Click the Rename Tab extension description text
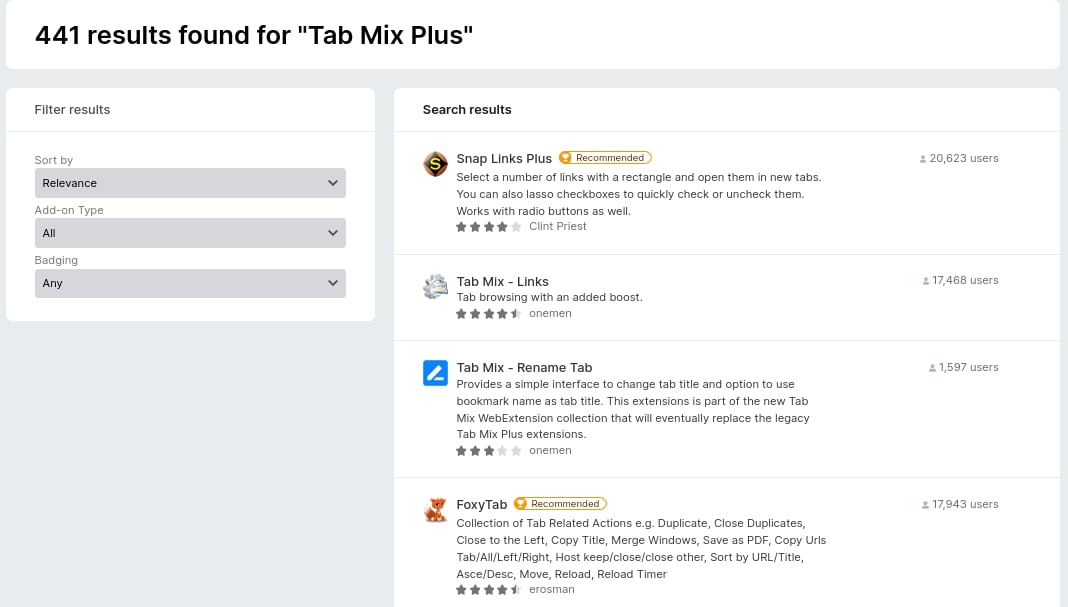Screen dimensions: 1068x607 tap(633, 409)
